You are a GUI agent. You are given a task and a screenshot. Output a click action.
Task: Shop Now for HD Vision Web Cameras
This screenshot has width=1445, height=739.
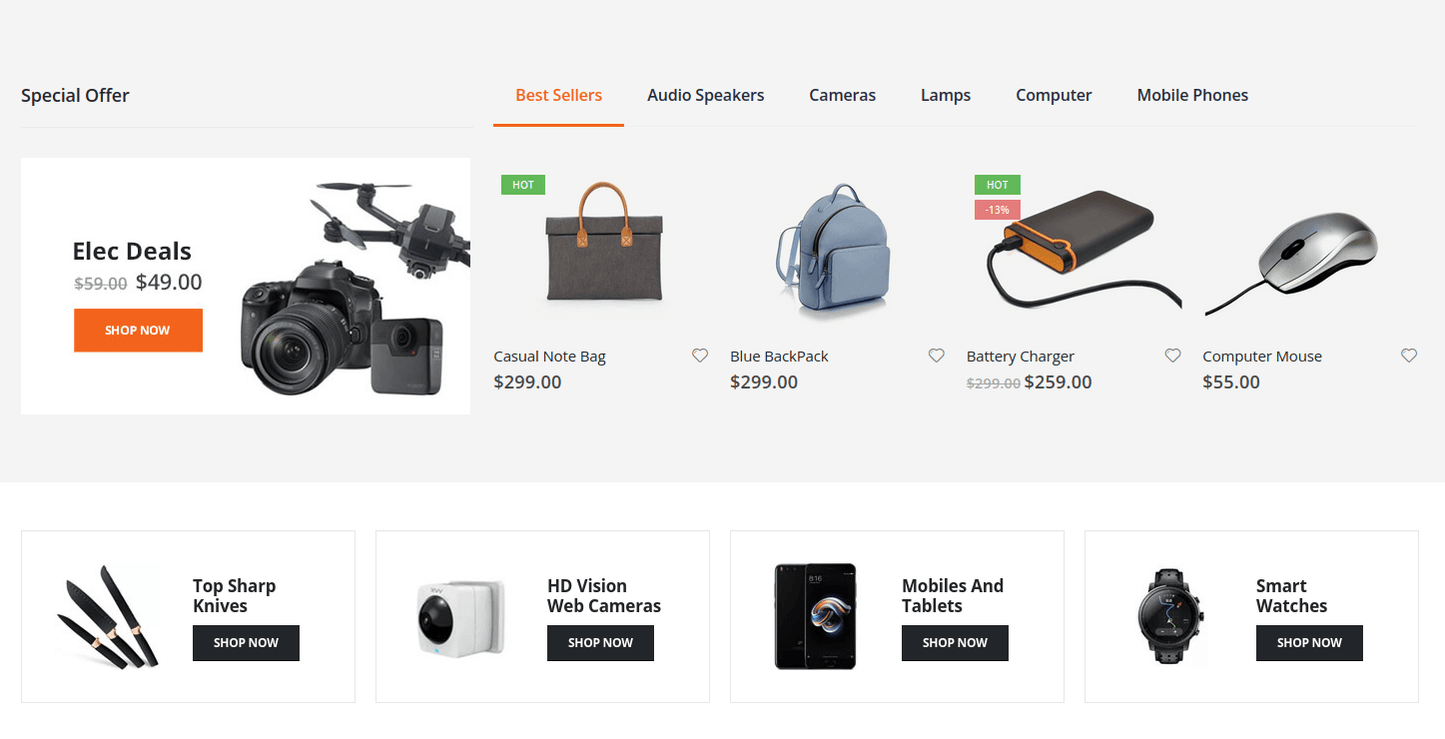[600, 643]
